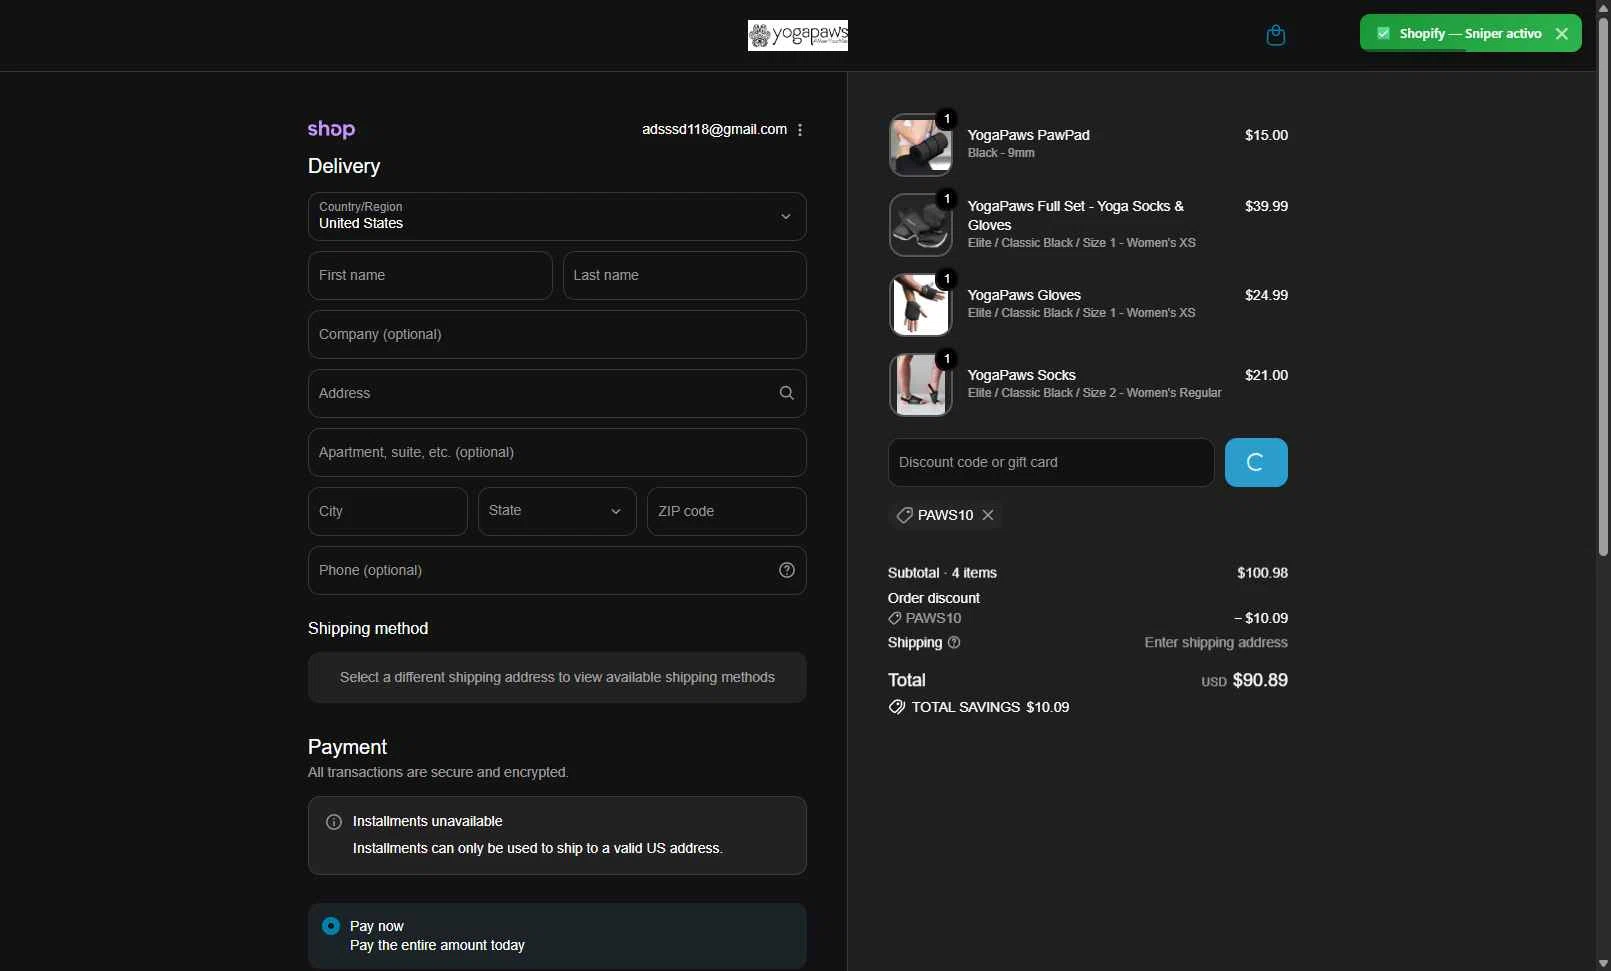This screenshot has height=971, width=1611.
Task: Click the 'Black - 9mm' variant text
Action: (x=1001, y=153)
